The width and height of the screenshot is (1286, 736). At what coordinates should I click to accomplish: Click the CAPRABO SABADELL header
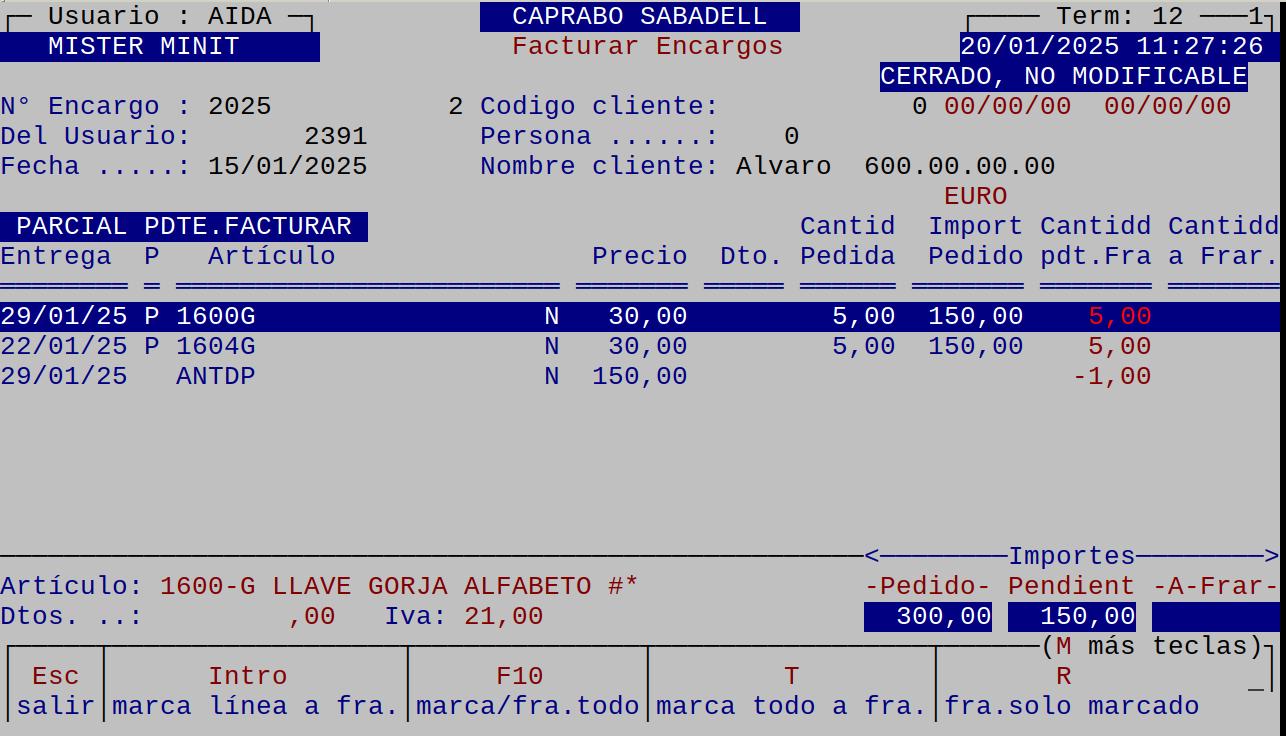[641, 15]
